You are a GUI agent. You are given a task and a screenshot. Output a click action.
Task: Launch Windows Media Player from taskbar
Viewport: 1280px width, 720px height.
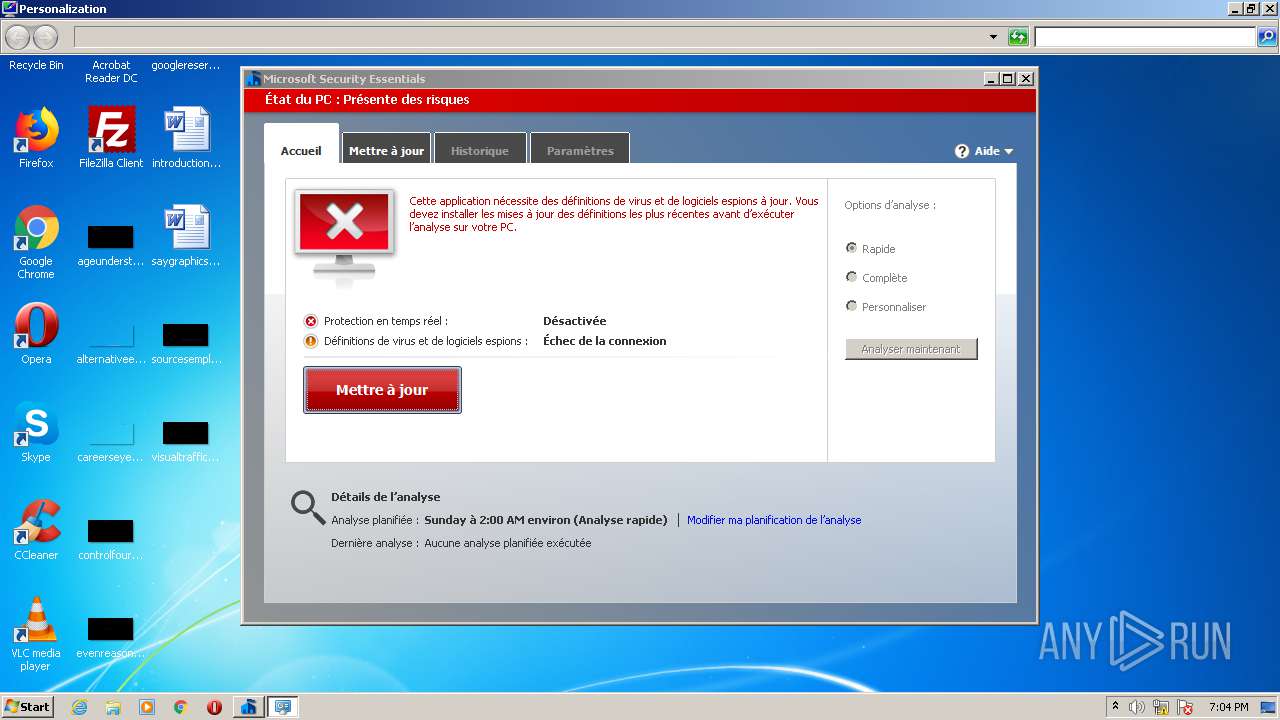pos(147,707)
